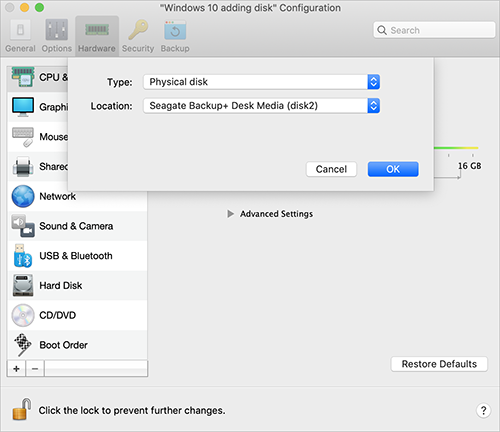The height and width of the screenshot is (432, 500).
Task: Click the Hard Disk drive icon
Action: pos(23,285)
